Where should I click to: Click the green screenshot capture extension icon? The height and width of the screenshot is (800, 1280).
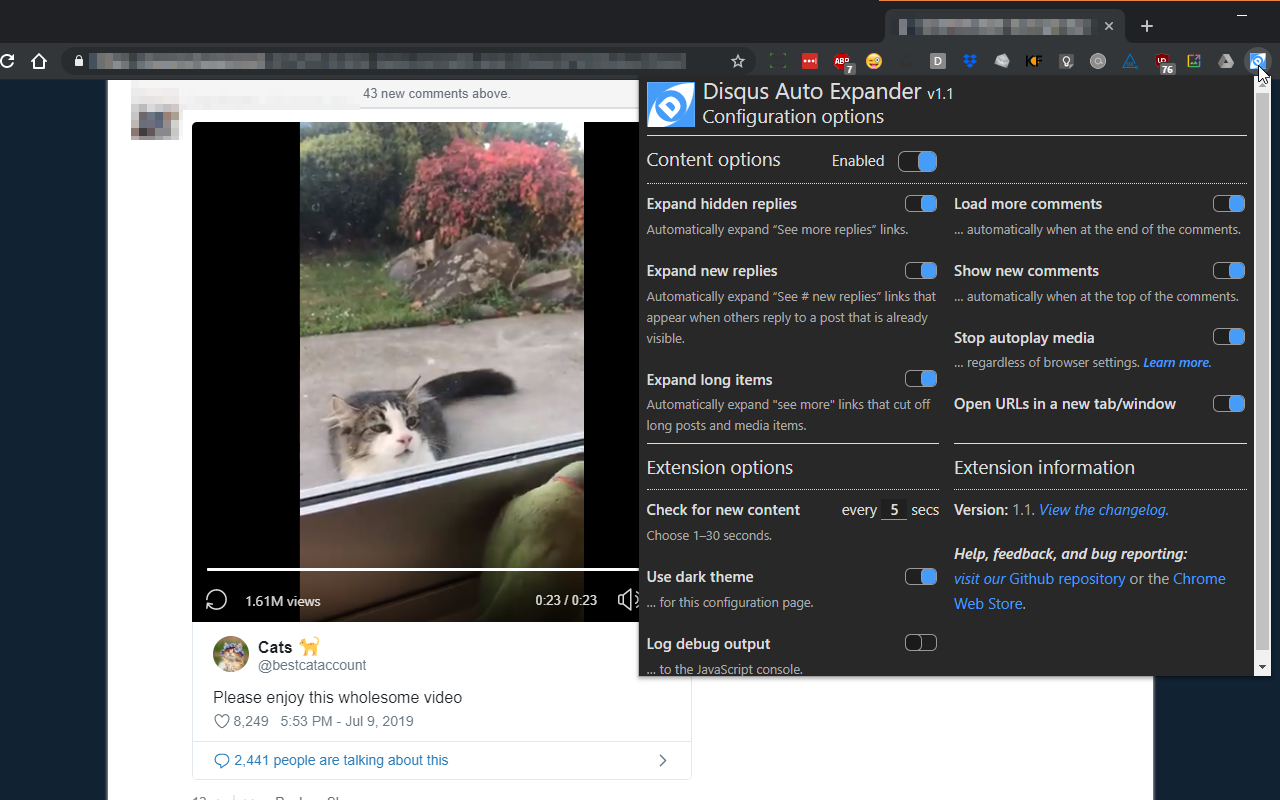[x=778, y=61]
